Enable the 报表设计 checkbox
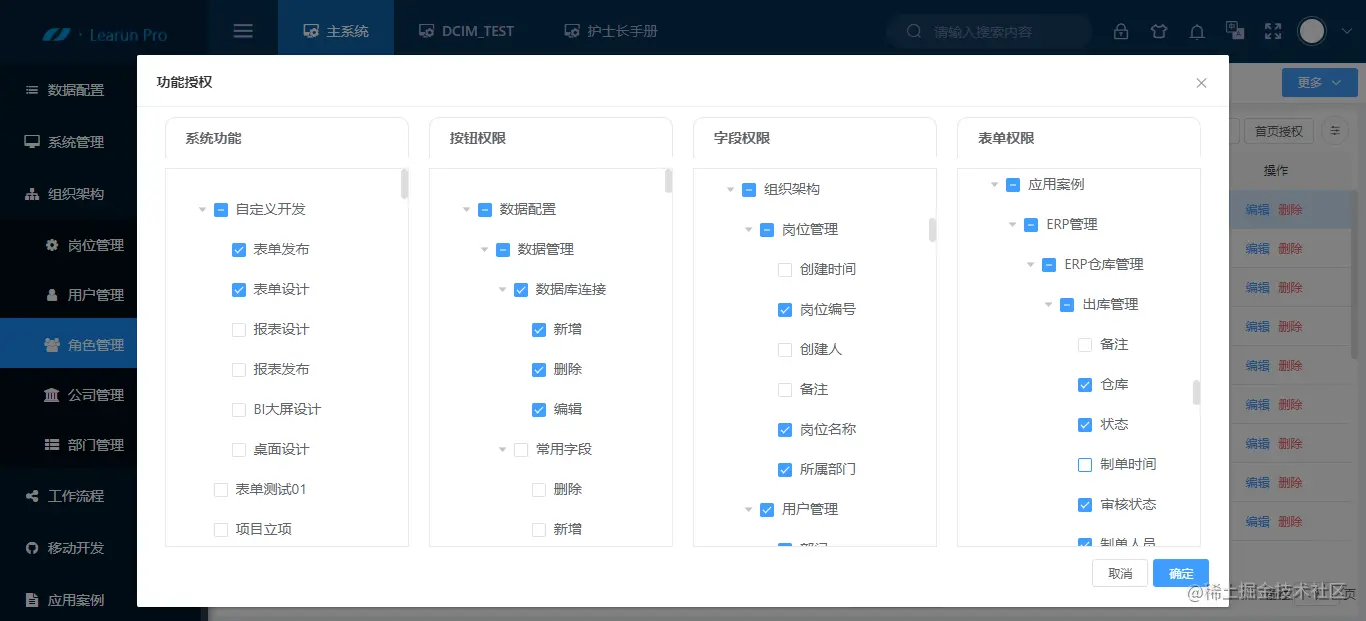The width and height of the screenshot is (1366, 621). pyautogui.click(x=238, y=329)
